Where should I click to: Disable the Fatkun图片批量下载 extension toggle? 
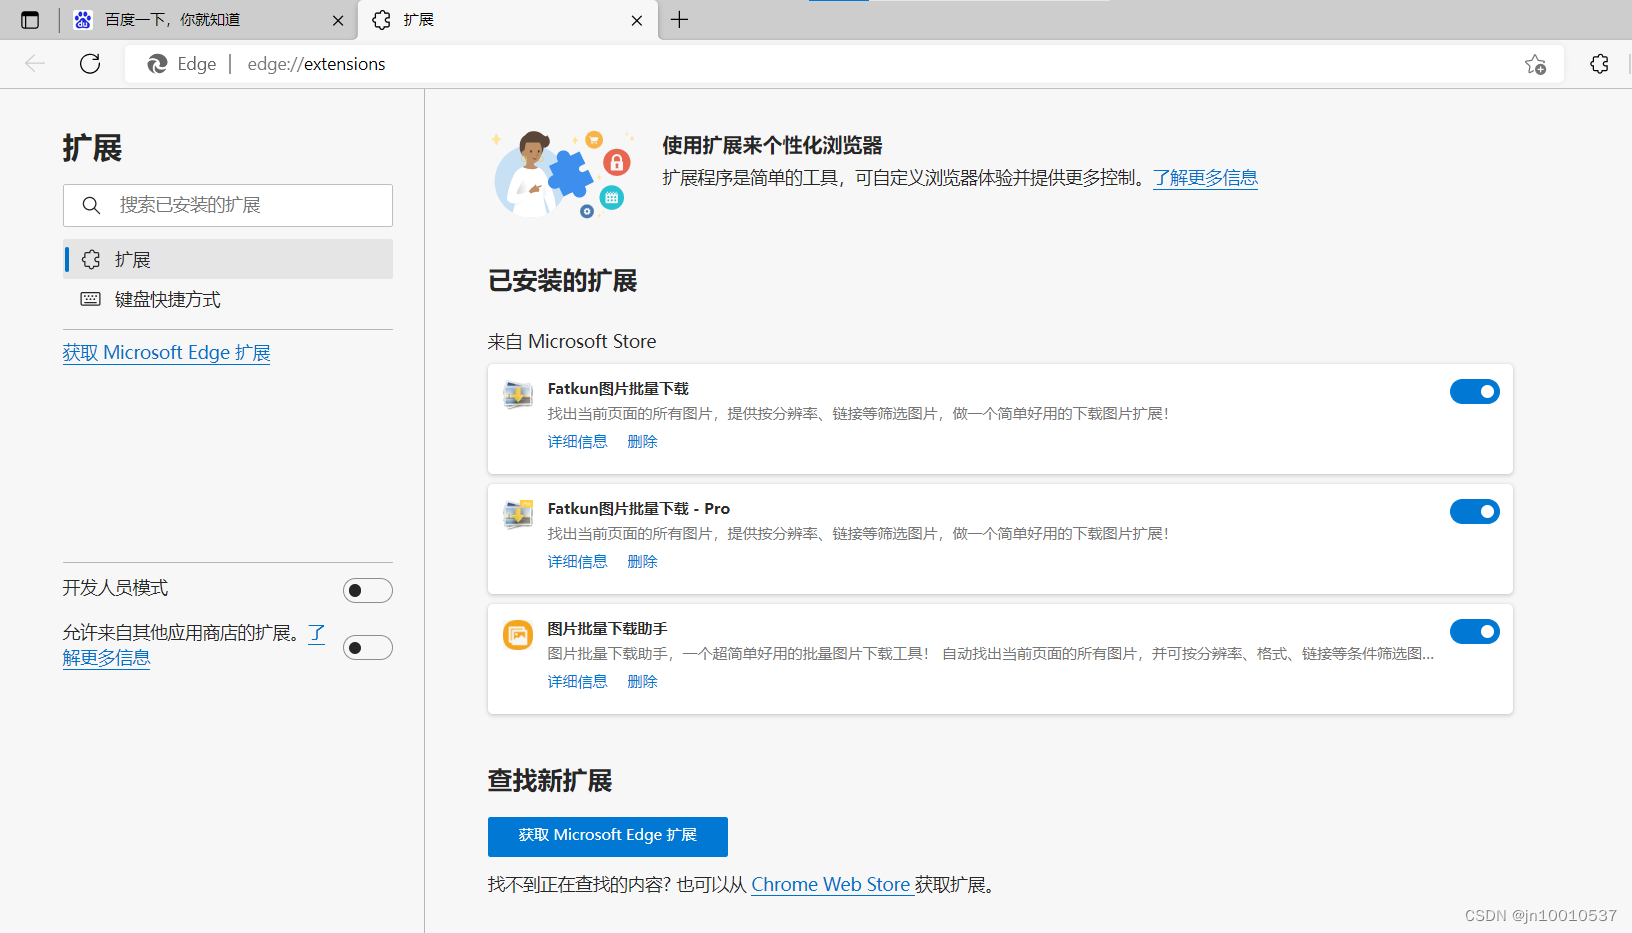pos(1475,392)
